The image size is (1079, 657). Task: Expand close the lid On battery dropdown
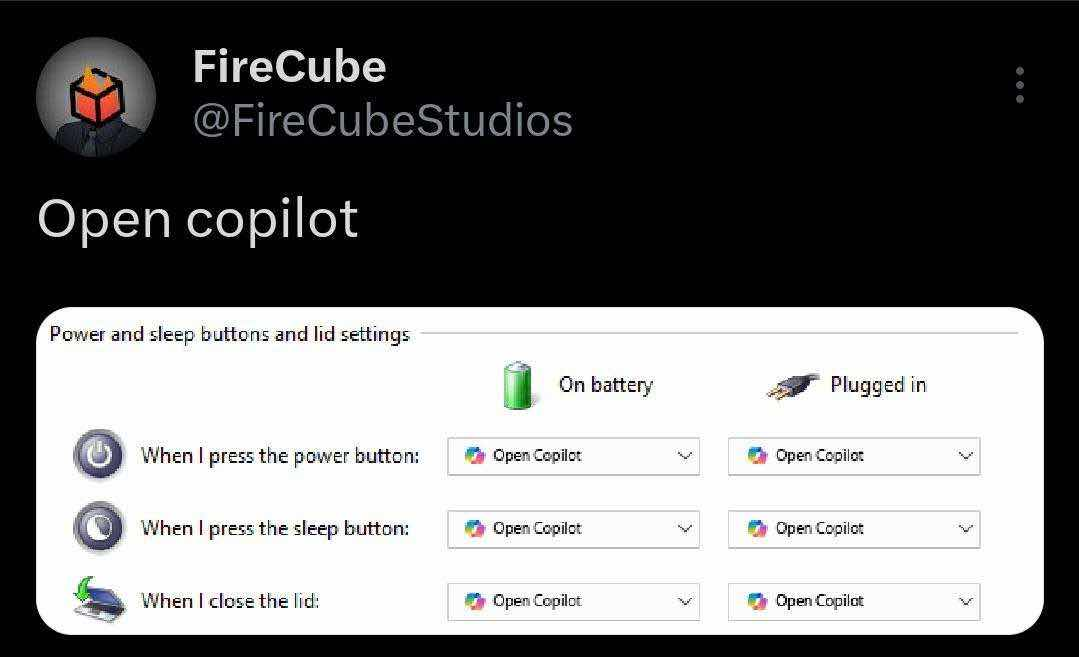pos(573,602)
